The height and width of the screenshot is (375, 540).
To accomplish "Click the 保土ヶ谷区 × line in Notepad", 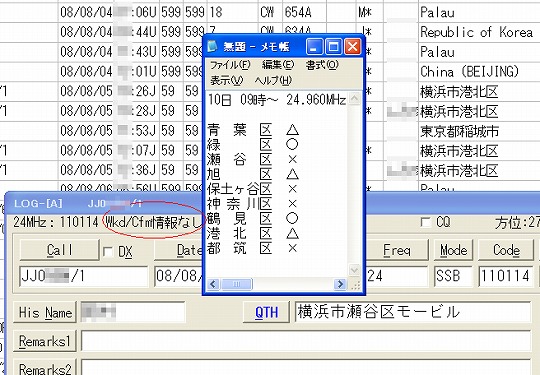I will 253,189.
